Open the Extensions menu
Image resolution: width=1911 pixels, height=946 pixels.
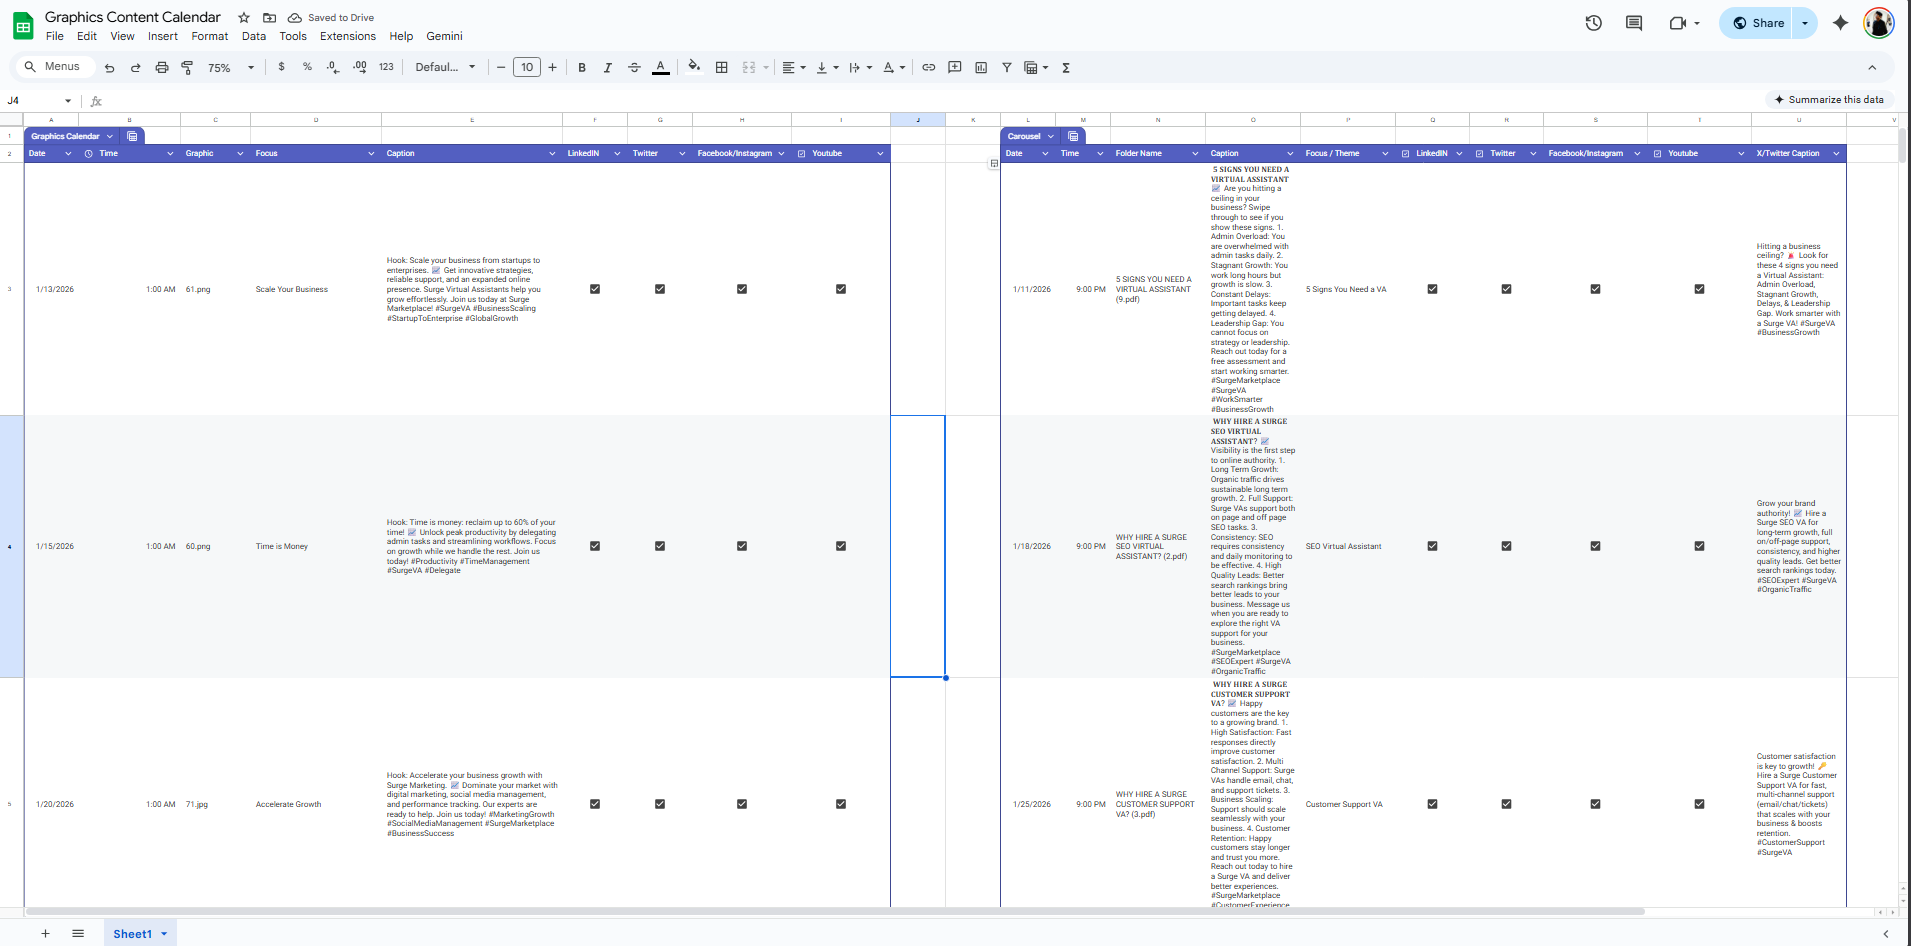tap(347, 36)
